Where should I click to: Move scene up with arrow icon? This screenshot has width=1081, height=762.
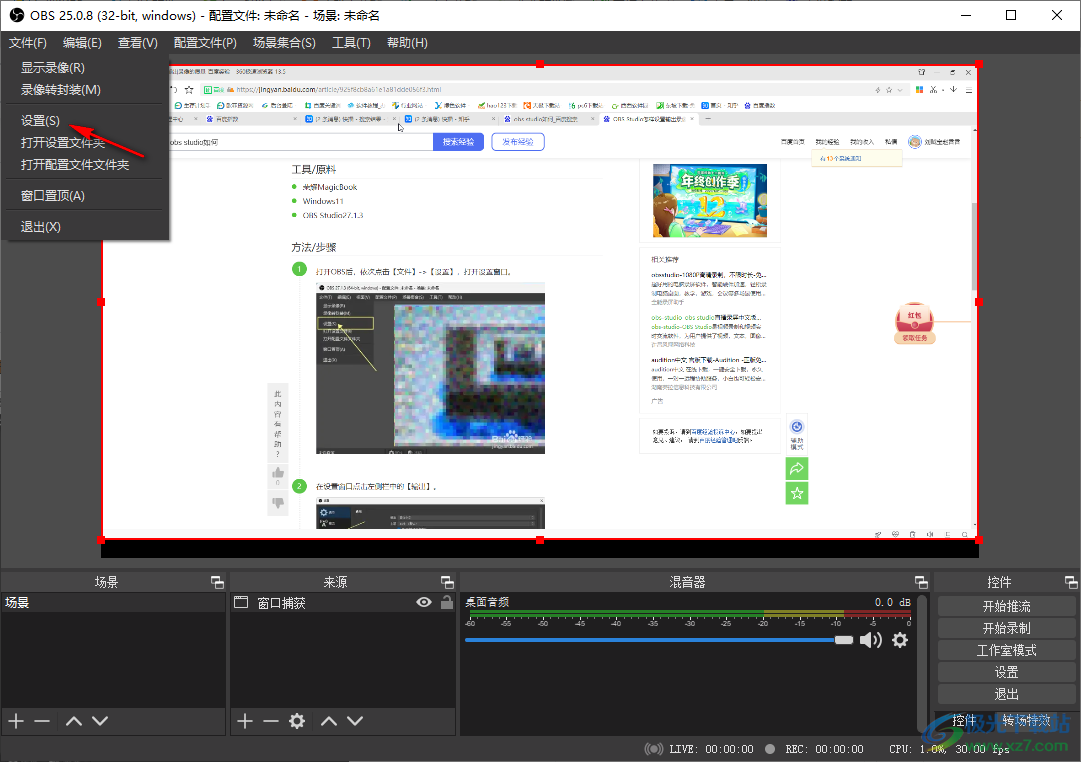(74, 721)
